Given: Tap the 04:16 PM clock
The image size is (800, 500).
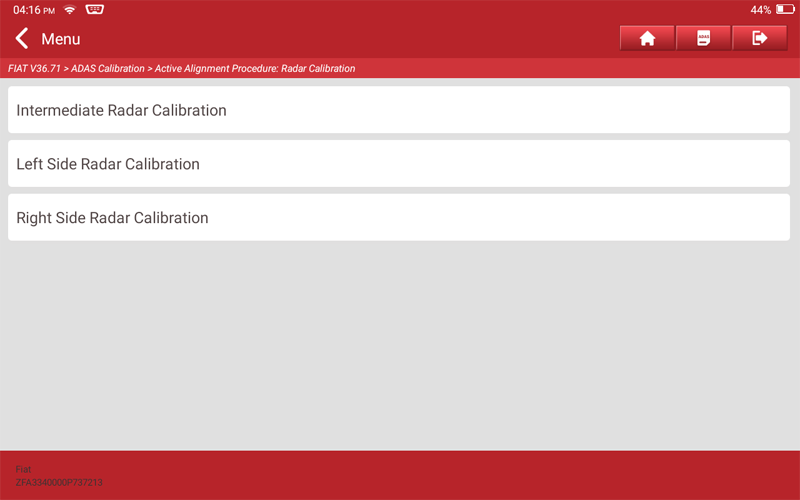Looking at the screenshot, I should point(33,10).
